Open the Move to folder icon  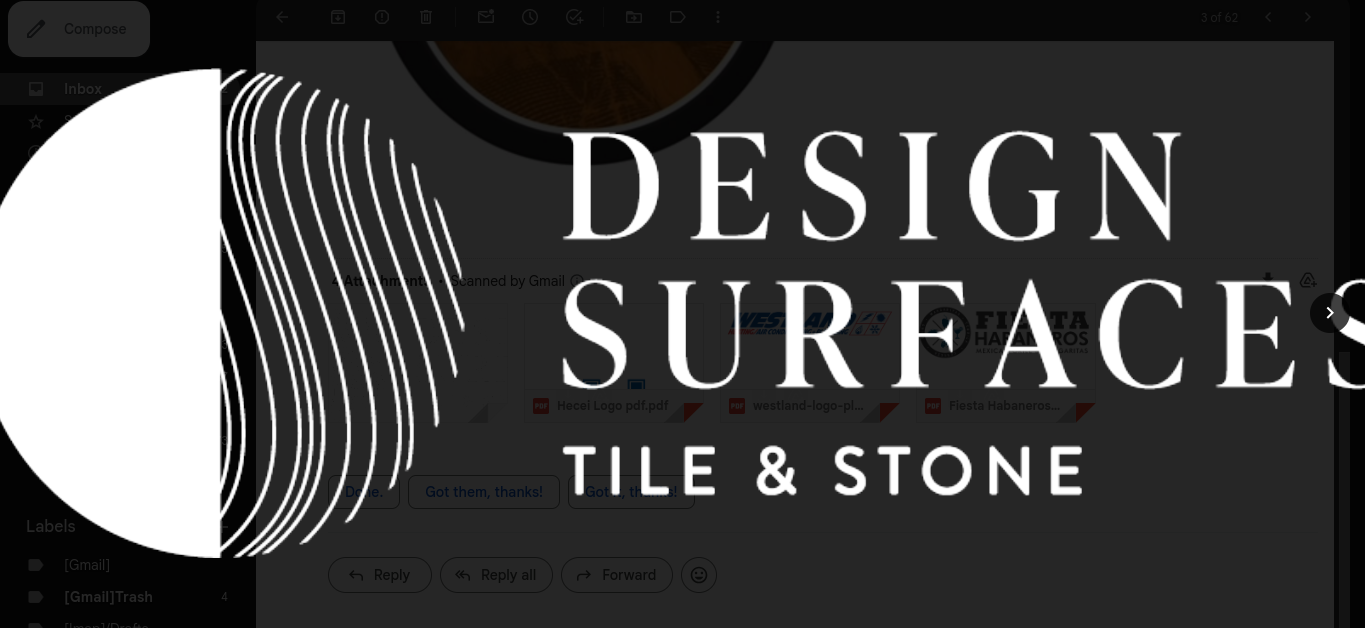pos(634,17)
